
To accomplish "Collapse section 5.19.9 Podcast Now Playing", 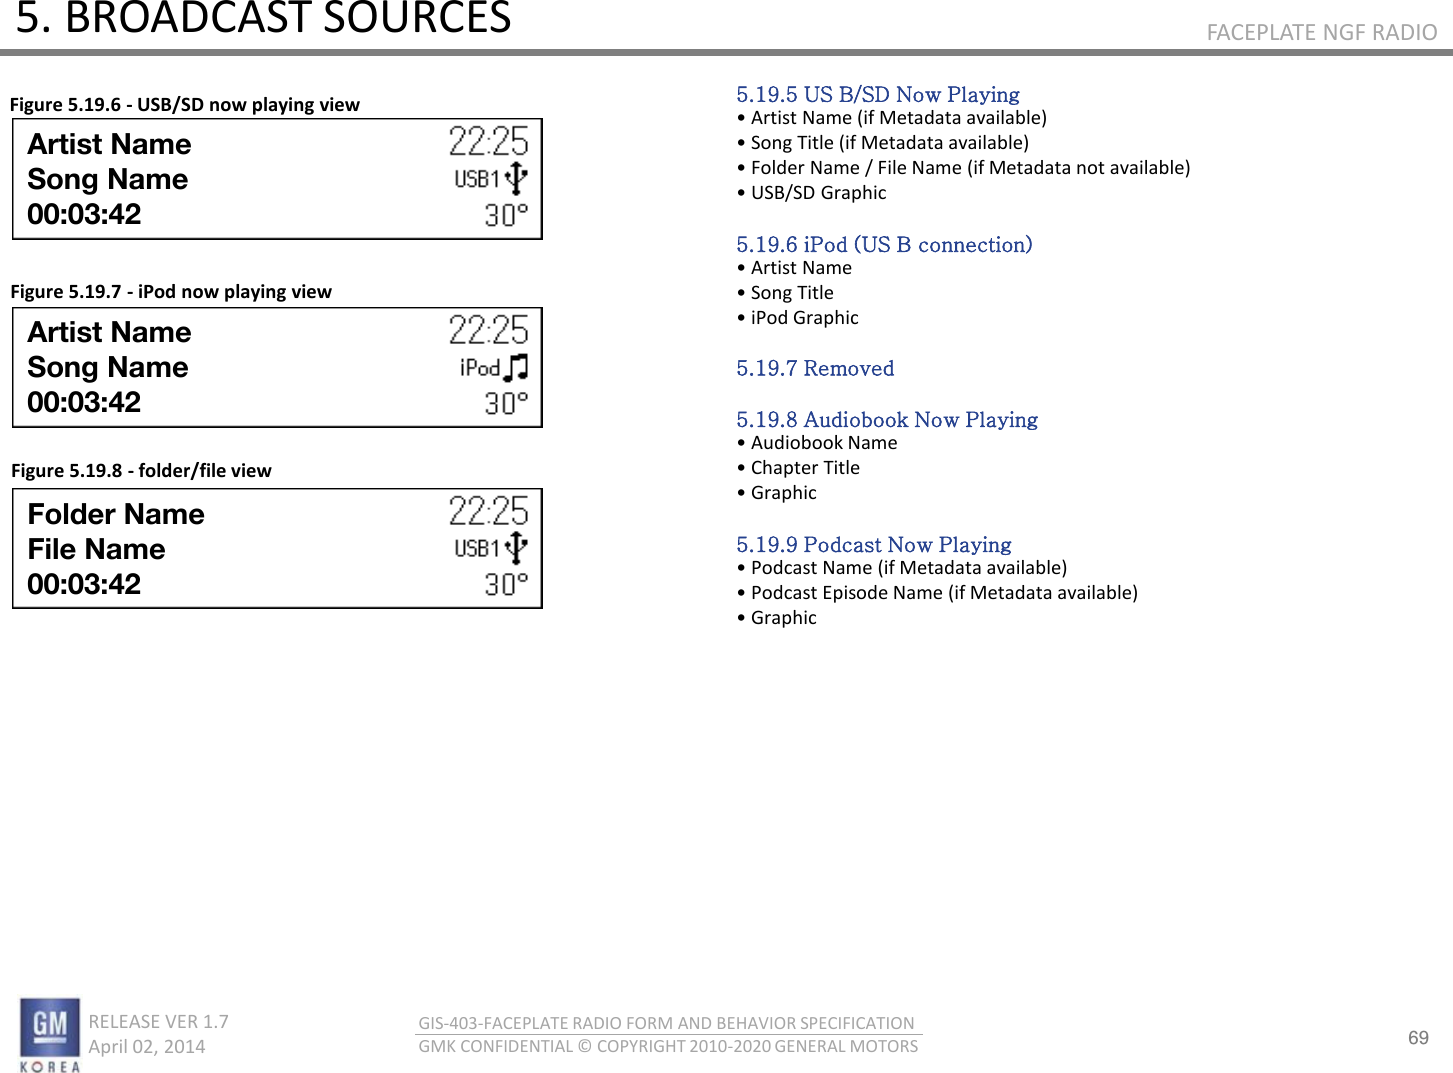I will 873,545.
